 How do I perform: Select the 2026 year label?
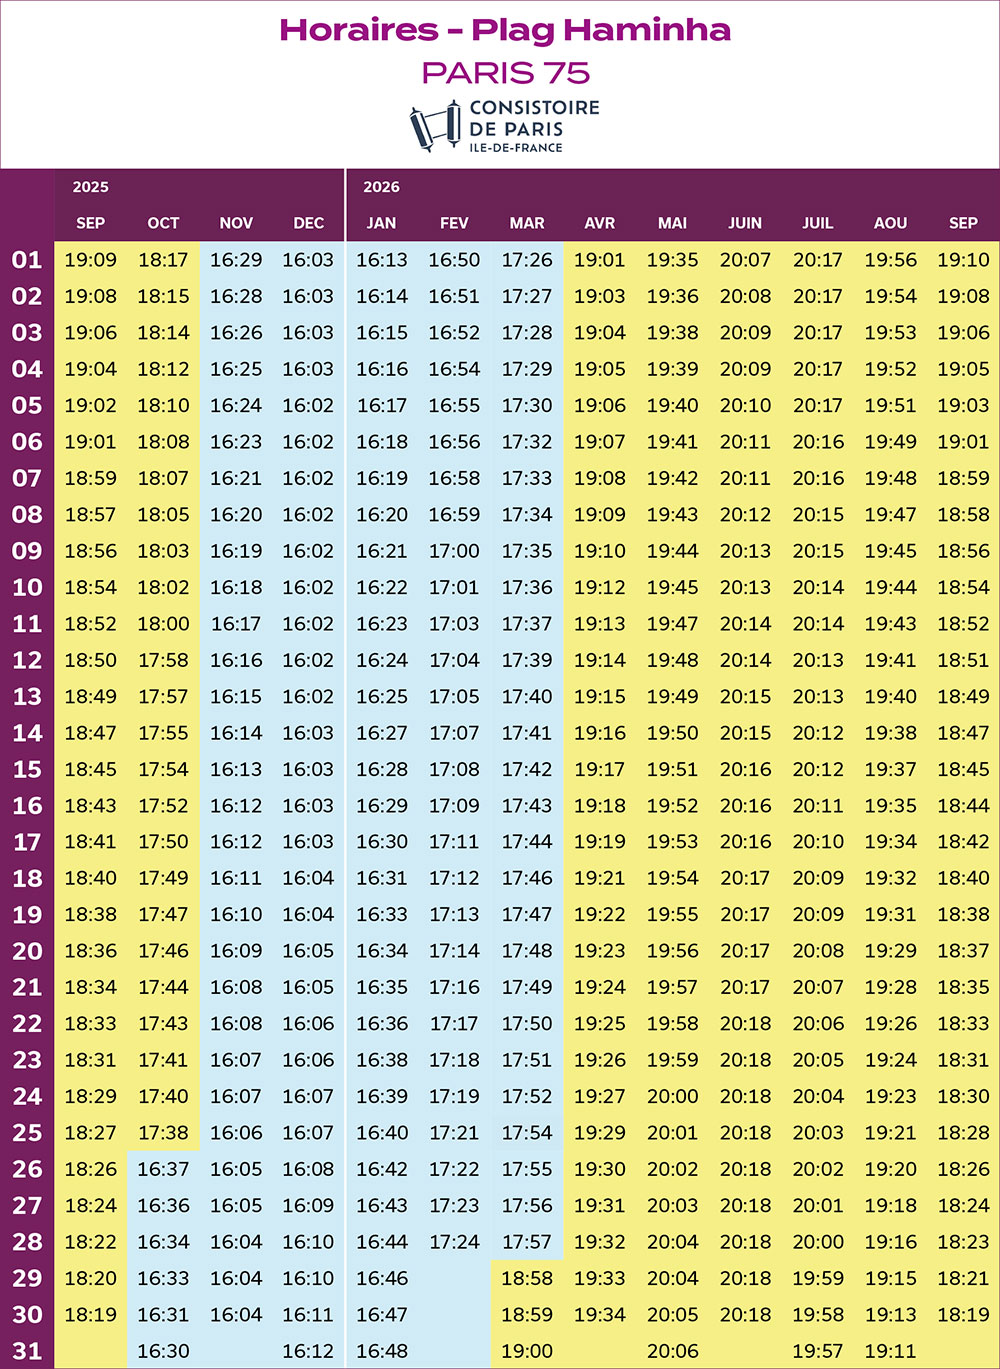(x=381, y=187)
